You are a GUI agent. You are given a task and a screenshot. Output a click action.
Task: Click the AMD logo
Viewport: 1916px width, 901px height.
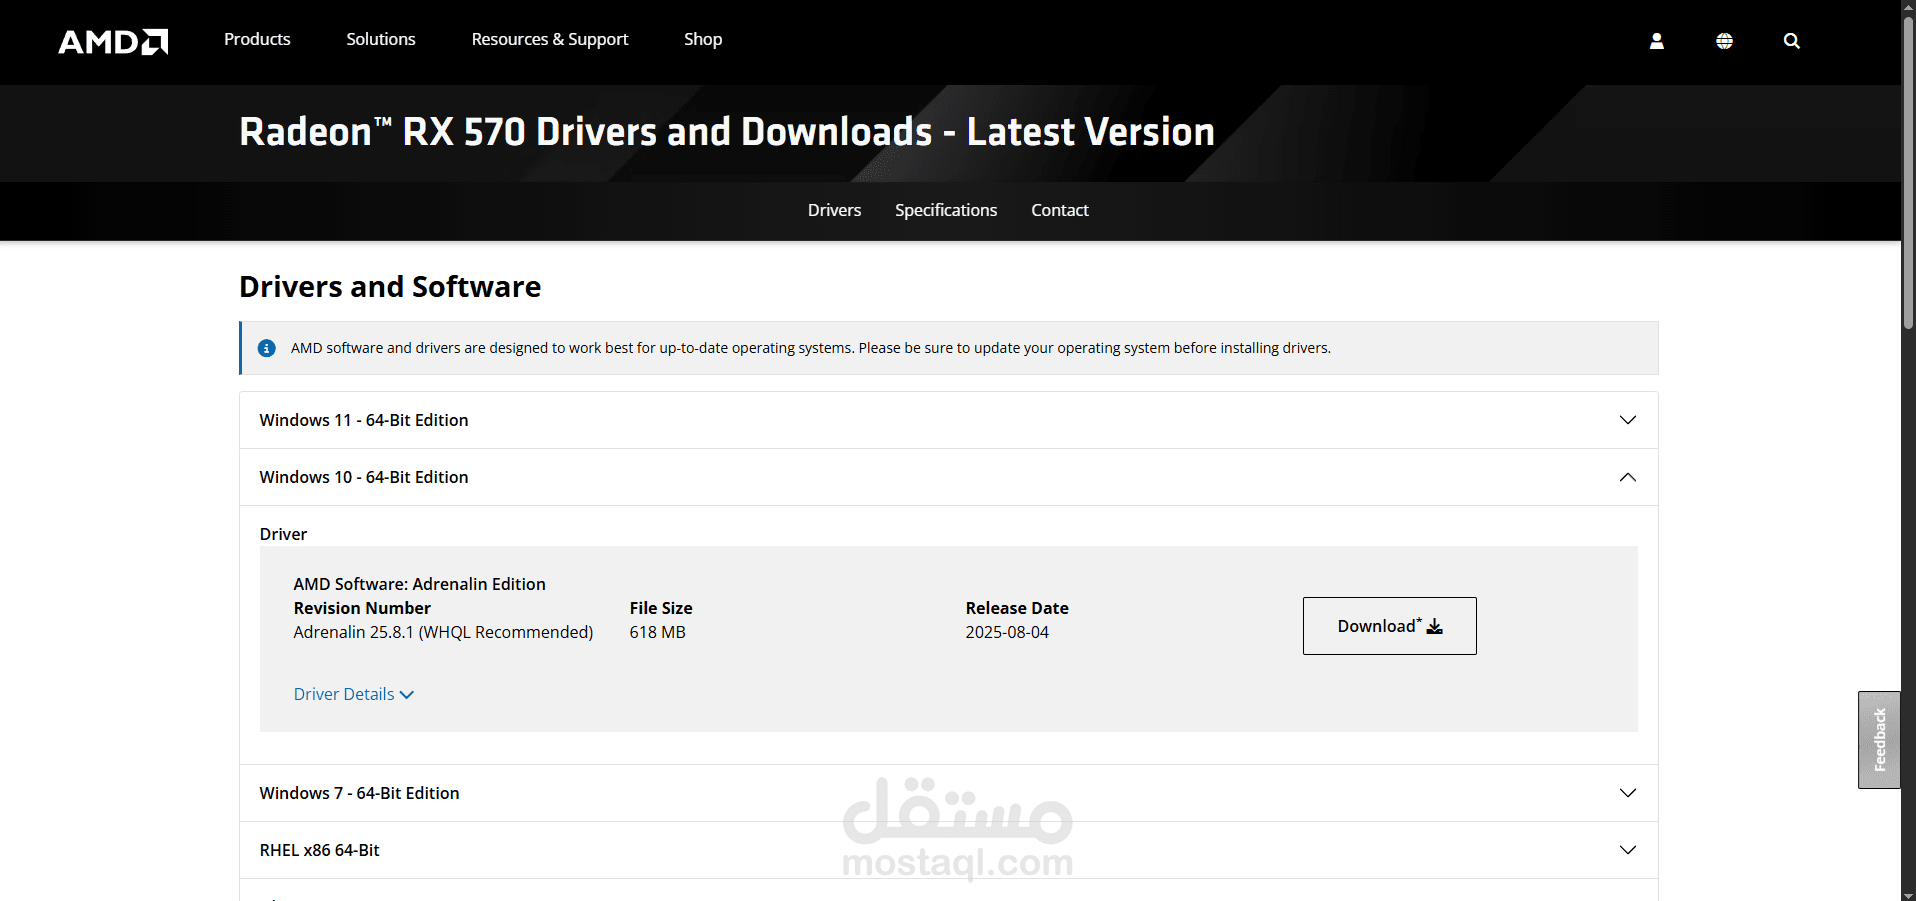tap(113, 41)
